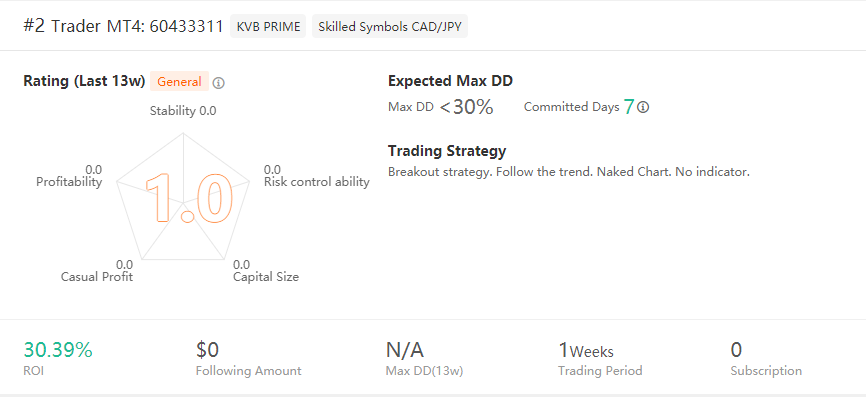Click the 30.39% ROI value
The width and height of the screenshot is (866, 397).
tap(57, 350)
